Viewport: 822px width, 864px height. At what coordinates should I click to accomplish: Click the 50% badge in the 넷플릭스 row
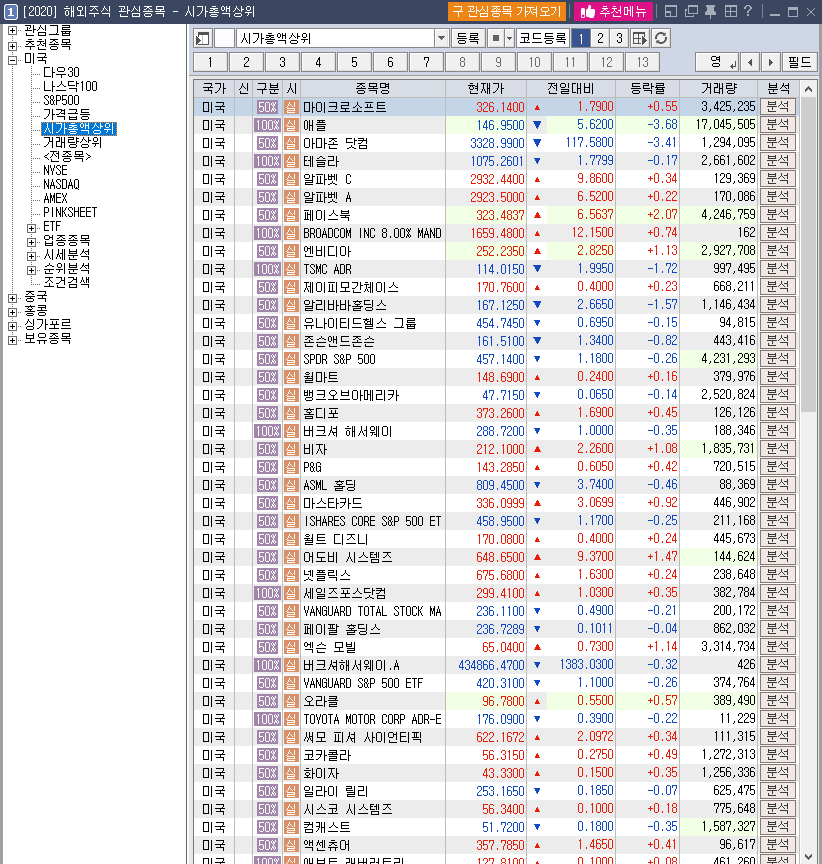267,575
